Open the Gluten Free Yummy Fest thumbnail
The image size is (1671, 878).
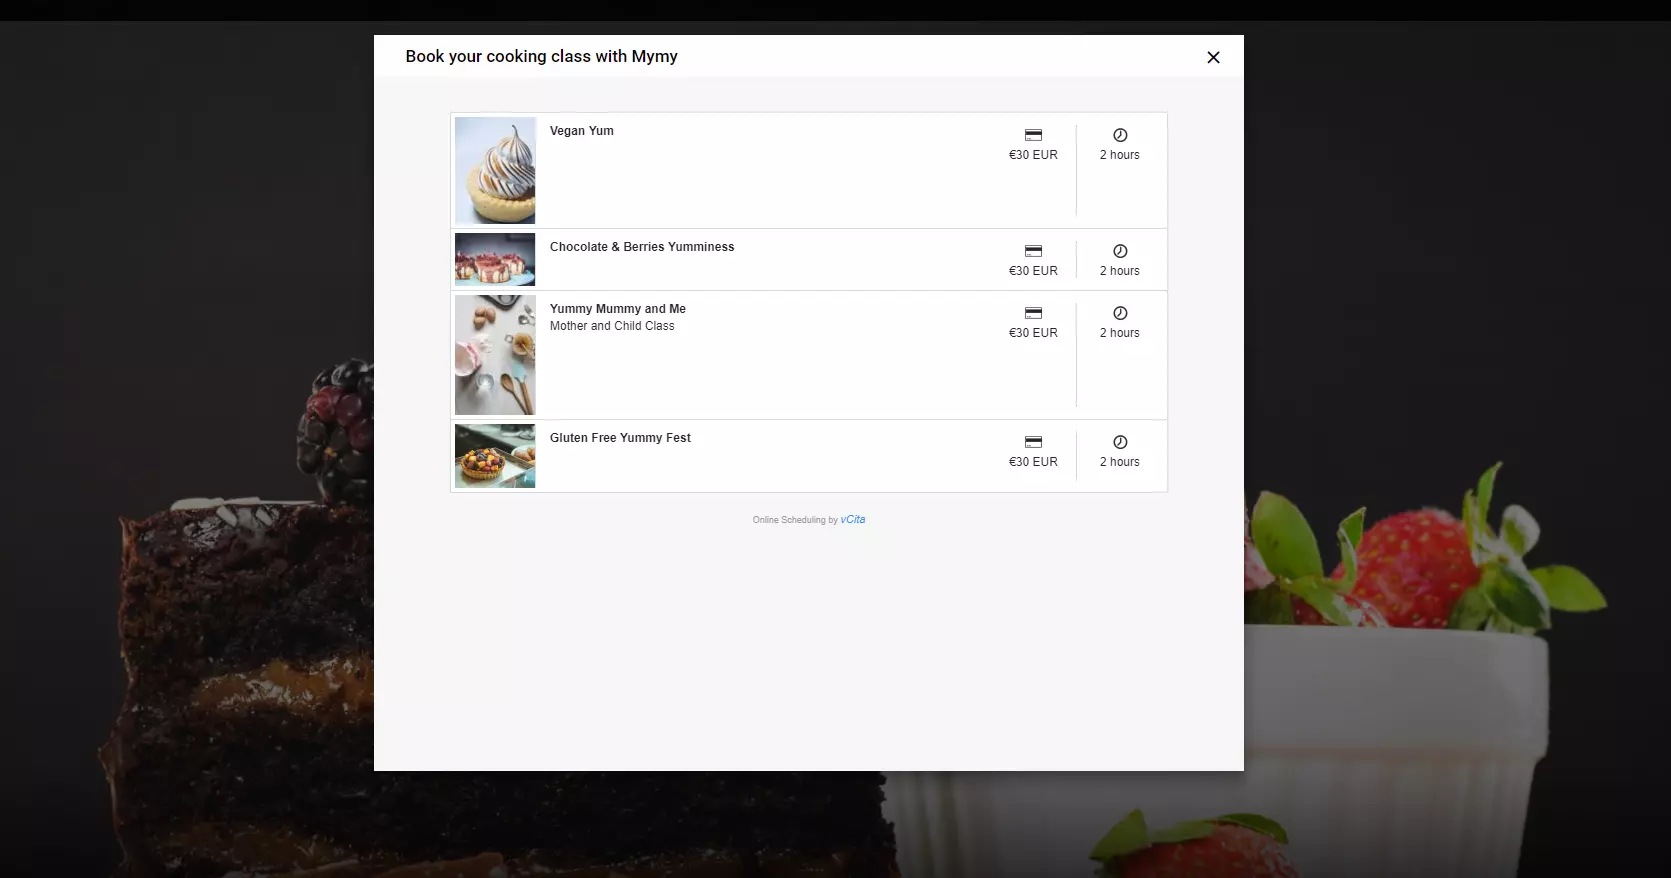coord(495,456)
